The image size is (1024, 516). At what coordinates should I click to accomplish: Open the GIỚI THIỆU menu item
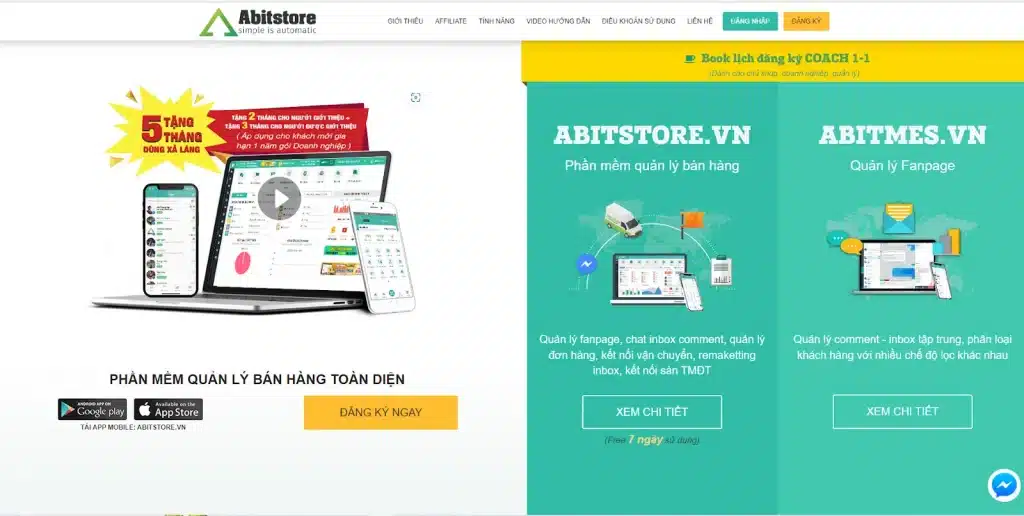point(405,22)
